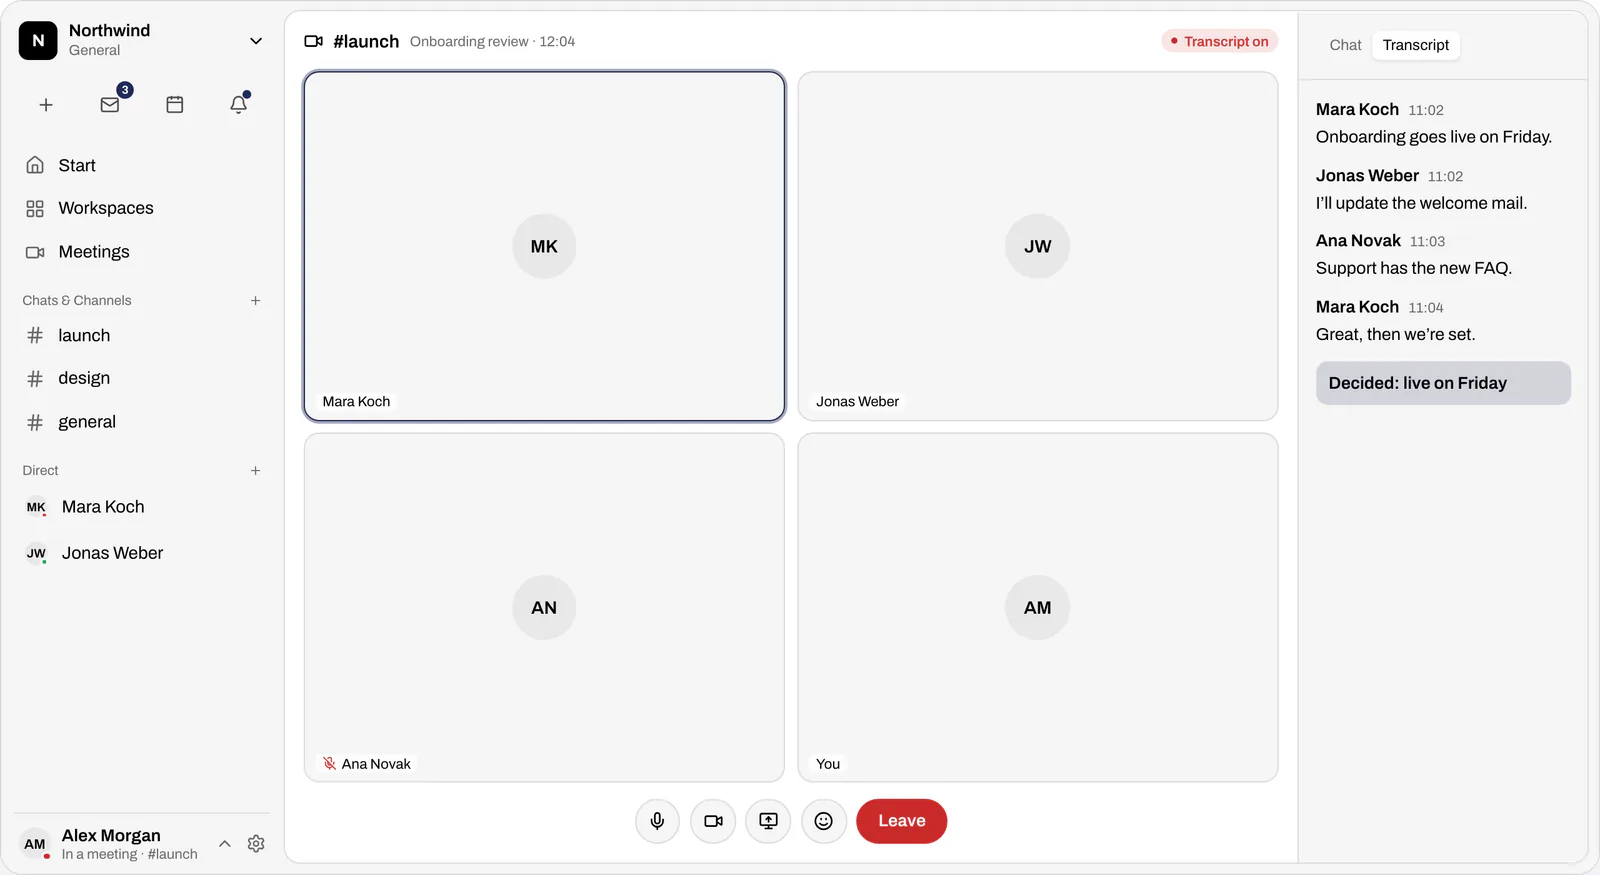Open direct chat with Mara Koch
The image size is (1600, 875).
142,507
